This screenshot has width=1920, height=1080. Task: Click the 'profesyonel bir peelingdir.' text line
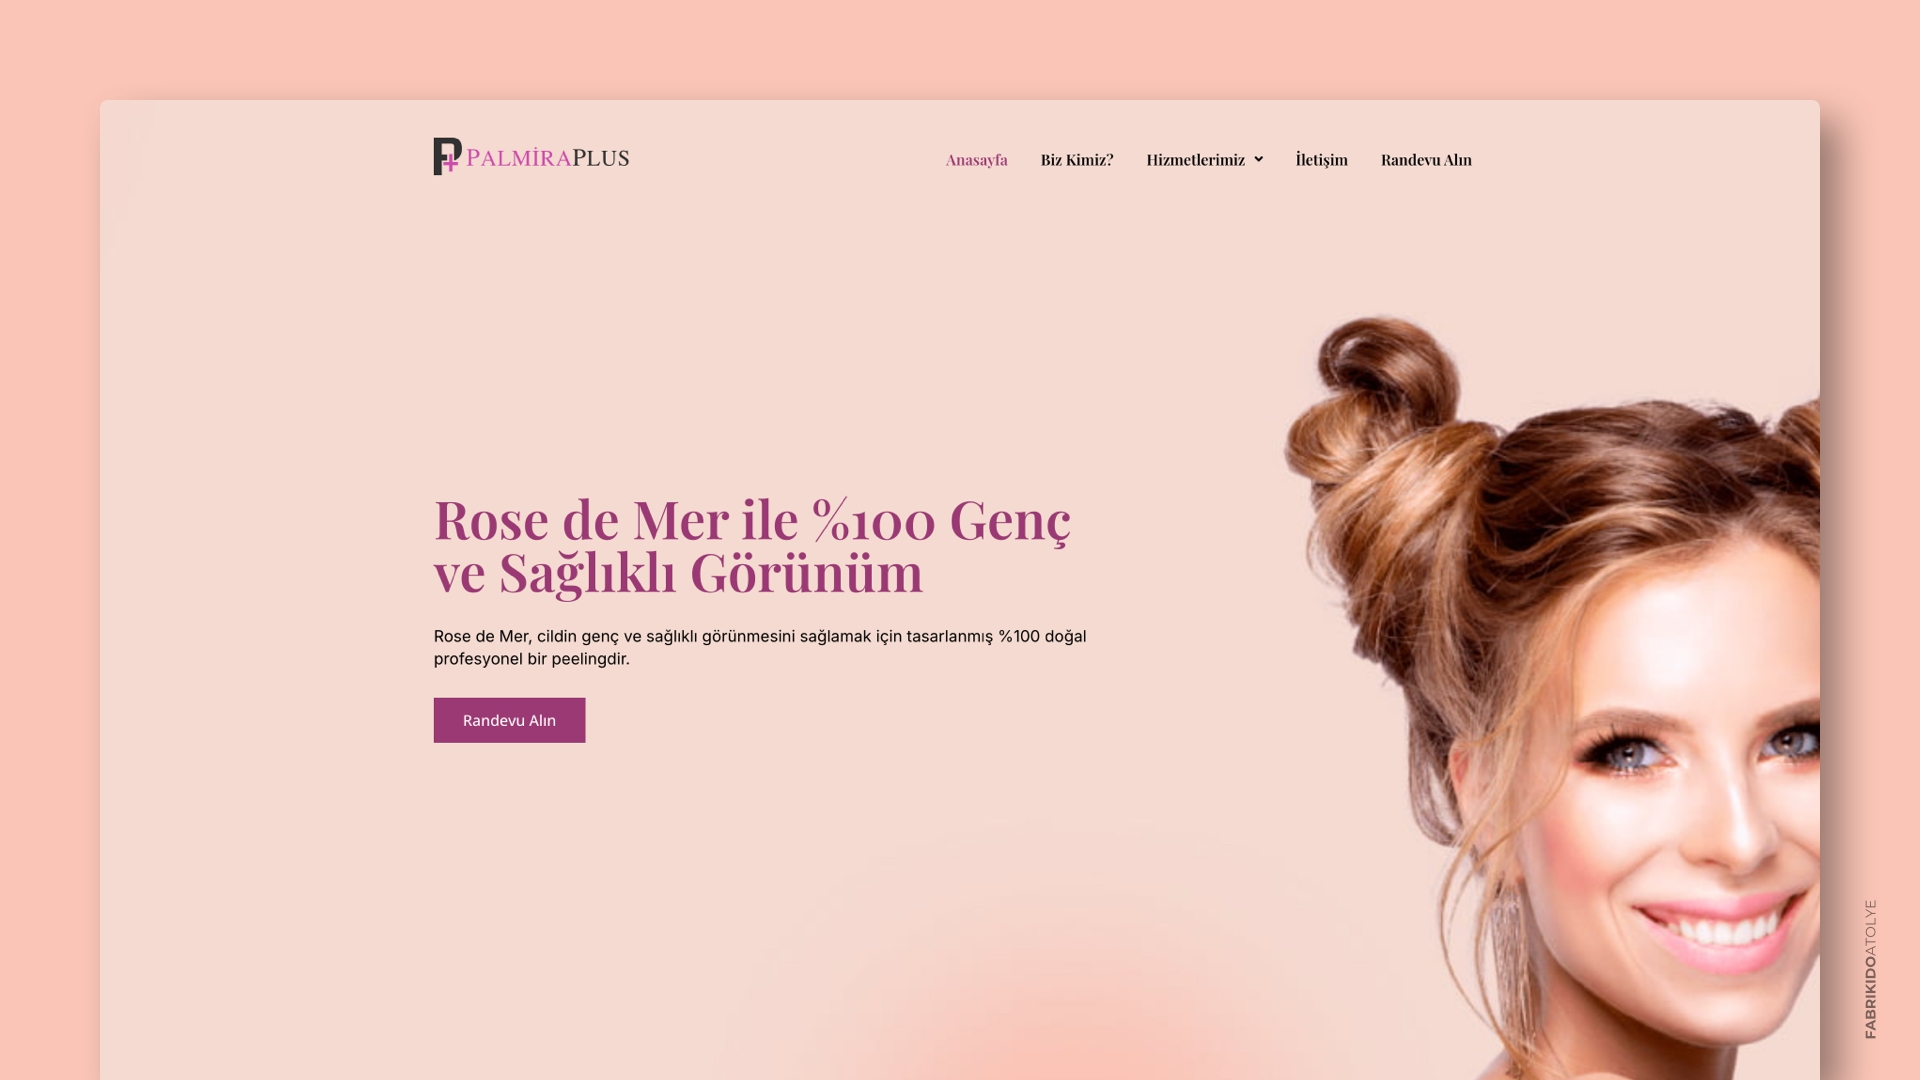tap(531, 659)
